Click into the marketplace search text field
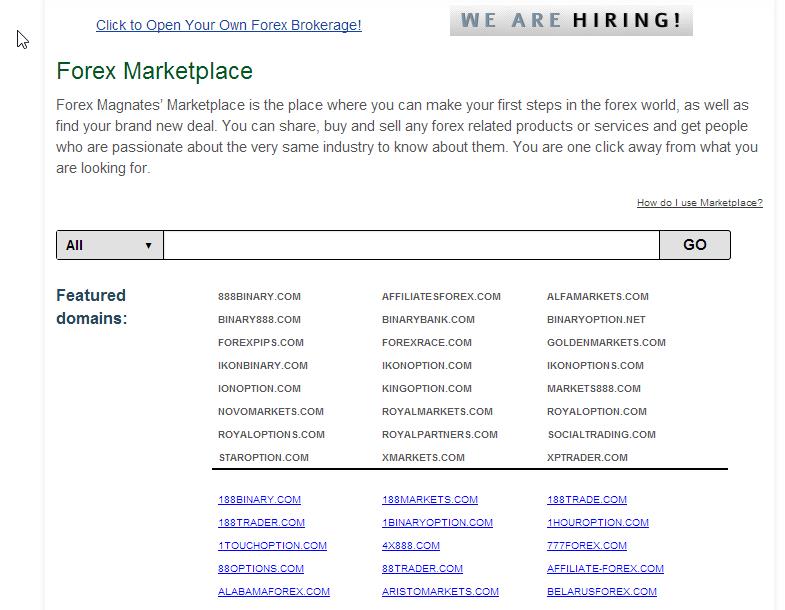This screenshot has height=610, width=785. (411, 245)
